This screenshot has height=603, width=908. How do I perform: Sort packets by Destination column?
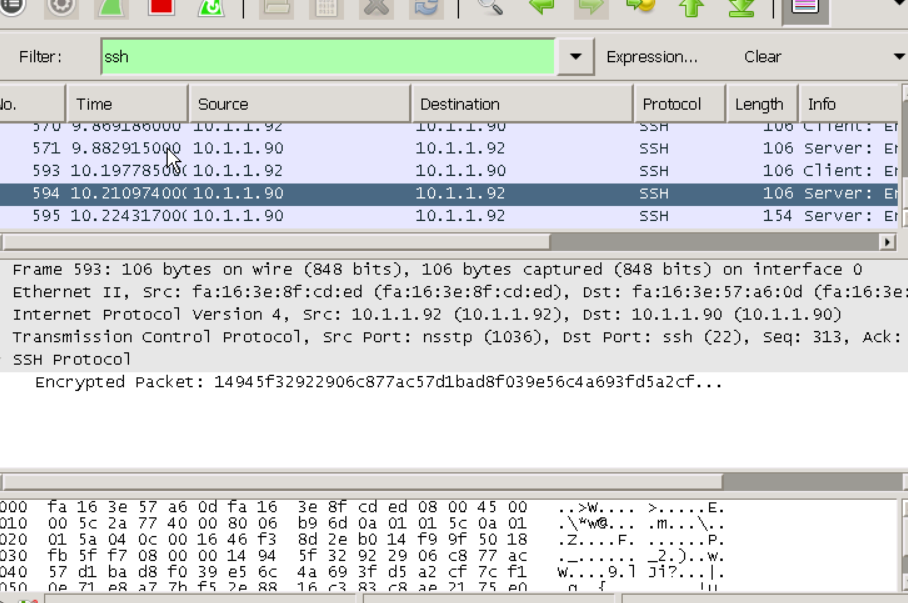coord(522,104)
